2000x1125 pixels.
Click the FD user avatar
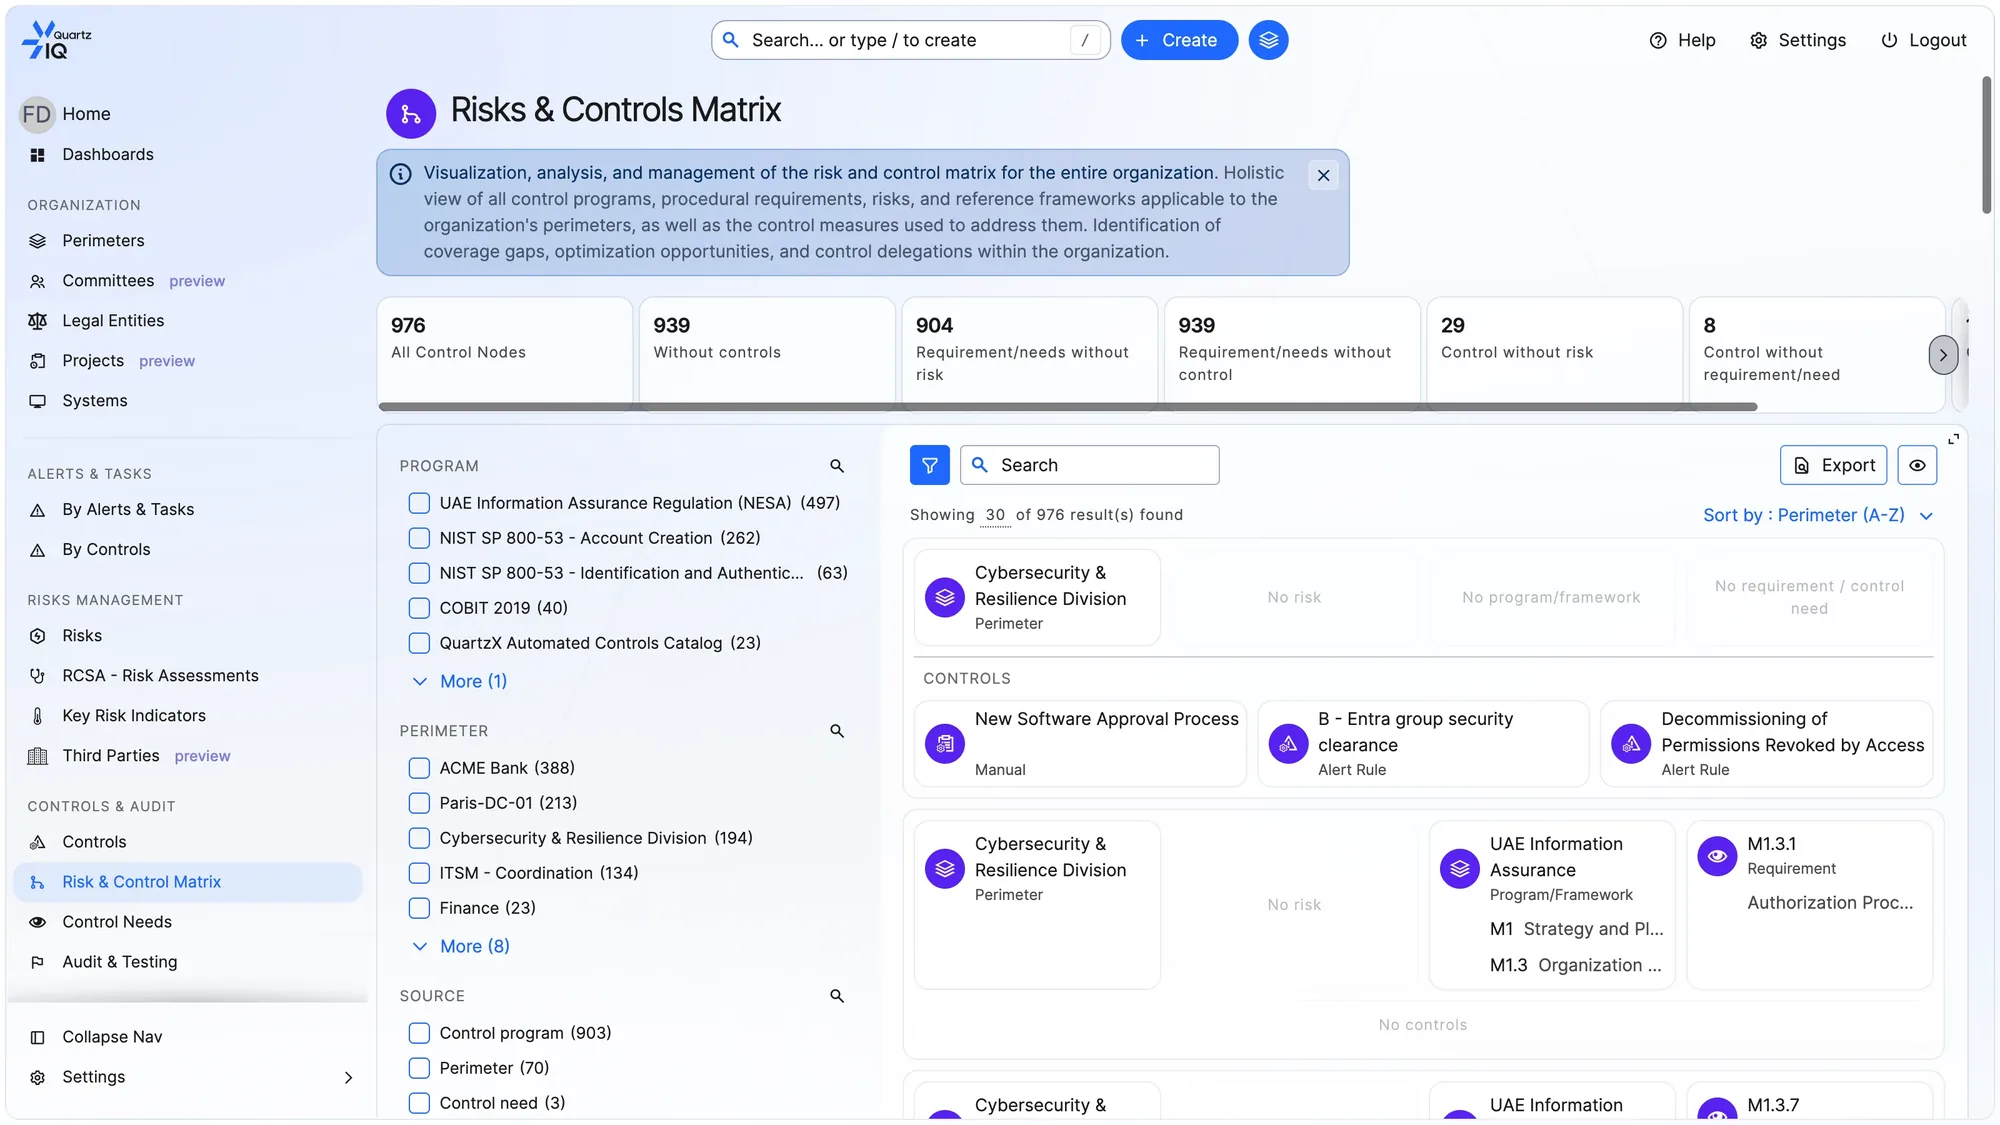point(37,114)
